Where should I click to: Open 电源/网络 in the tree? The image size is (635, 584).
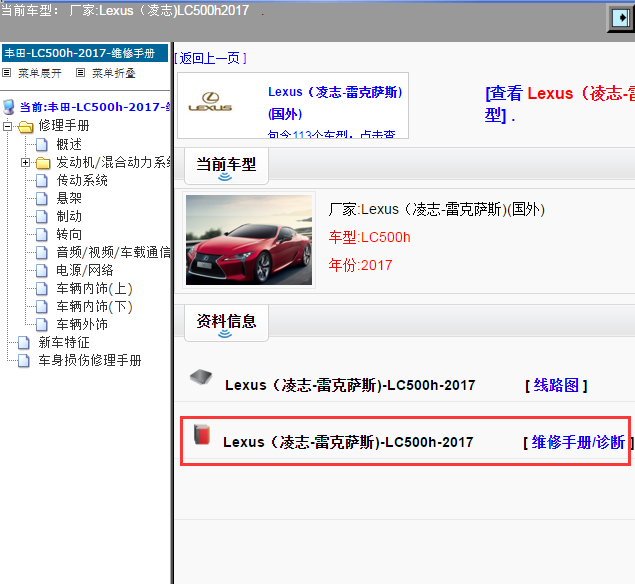pyautogui.click(x=85, y=271)
